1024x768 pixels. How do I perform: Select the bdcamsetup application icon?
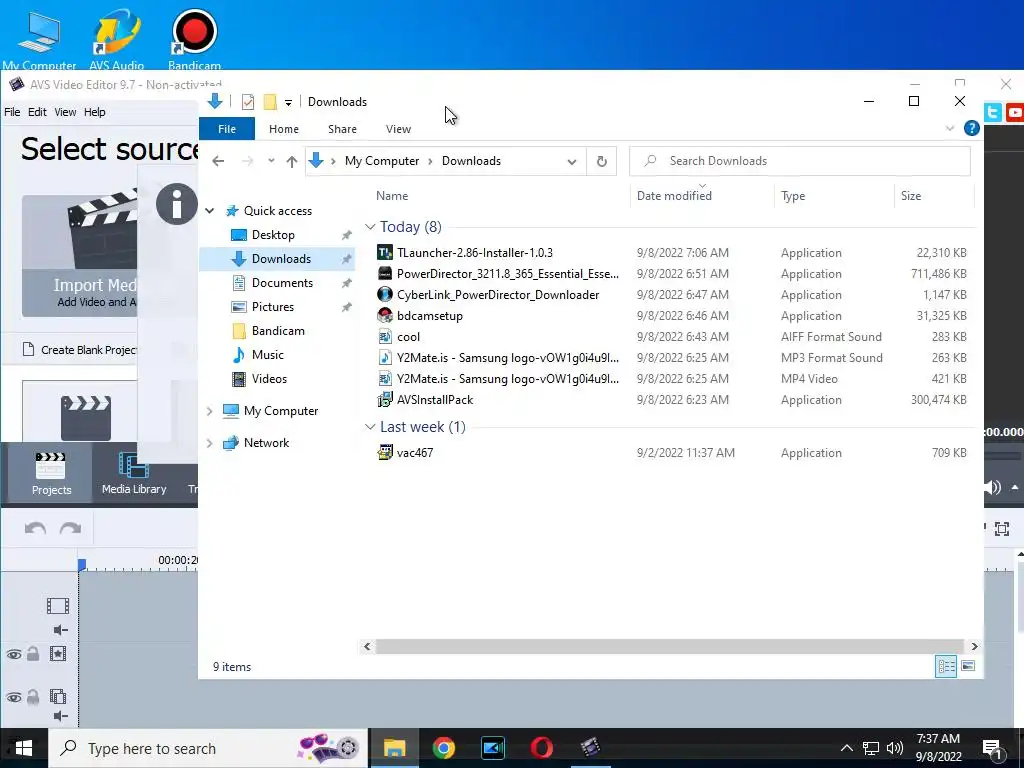pyautogui.click(x=385, y=315)
